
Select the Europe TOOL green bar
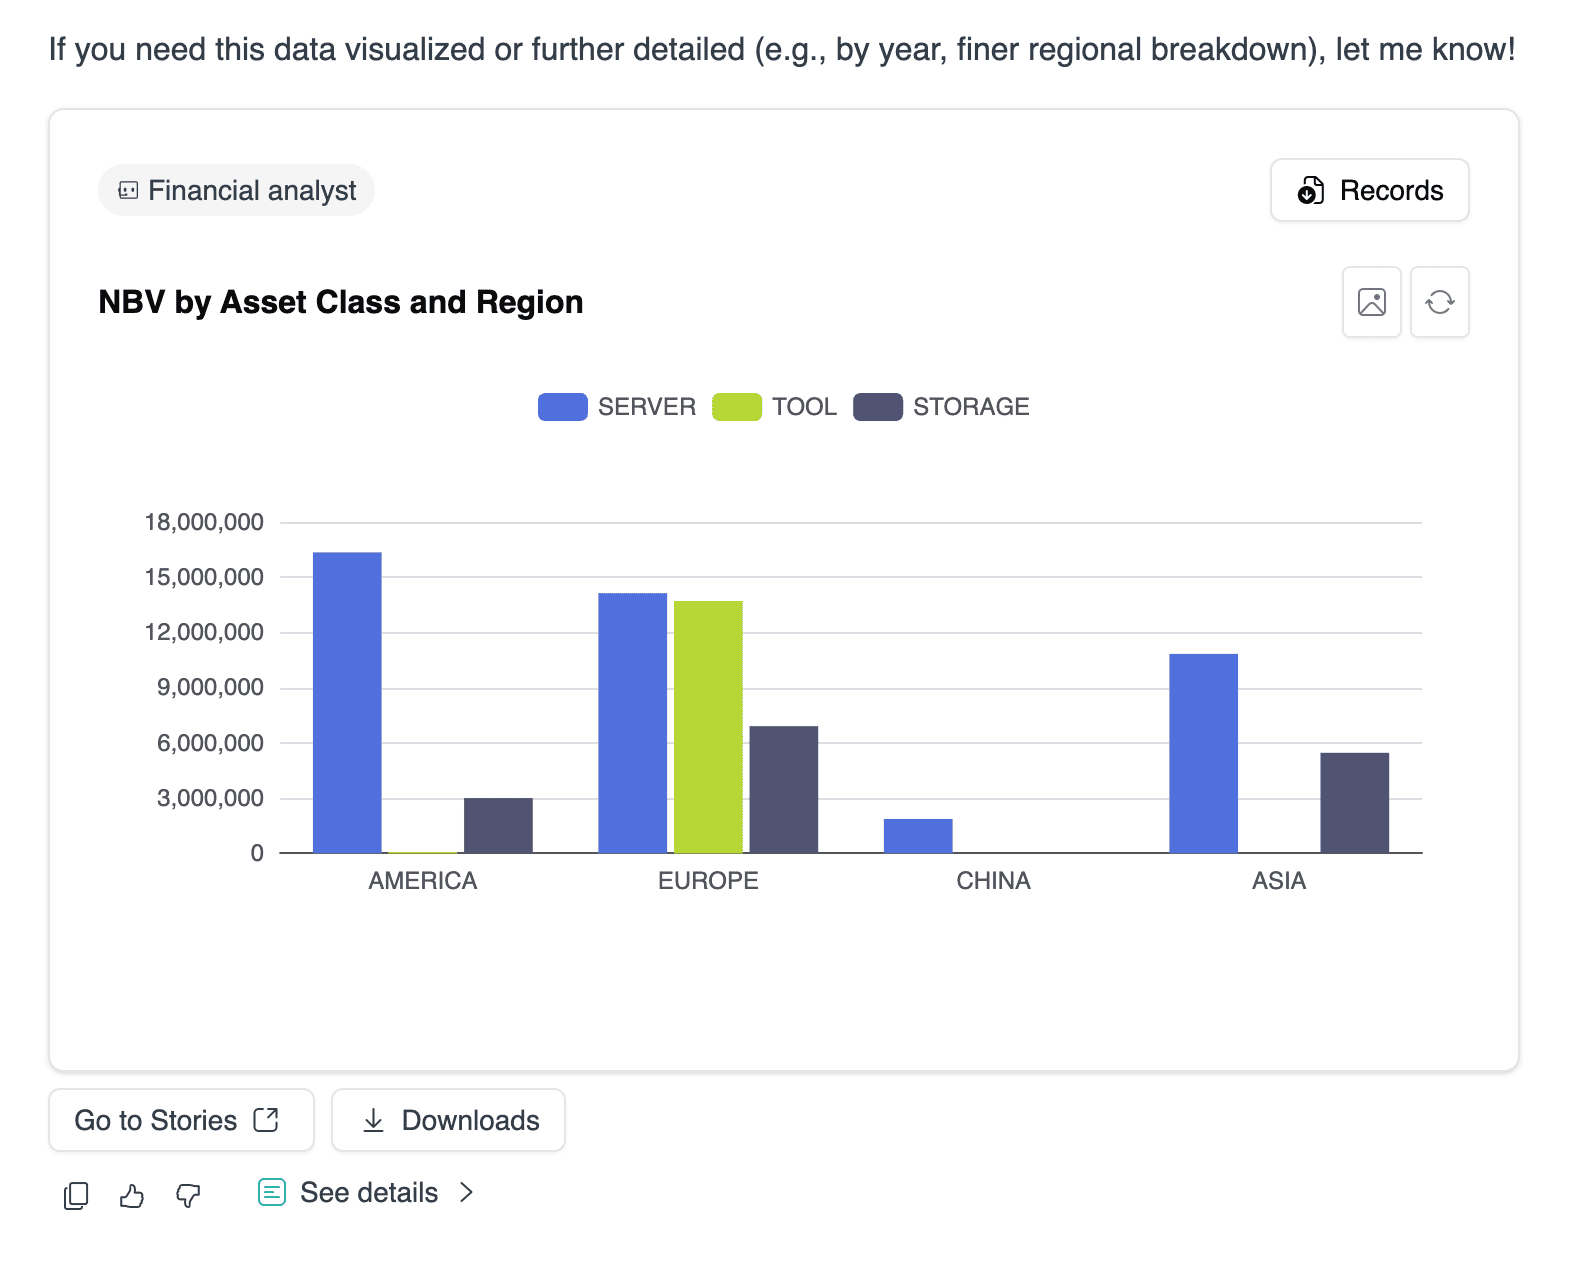pyautogui.click(x=708, y=726)
